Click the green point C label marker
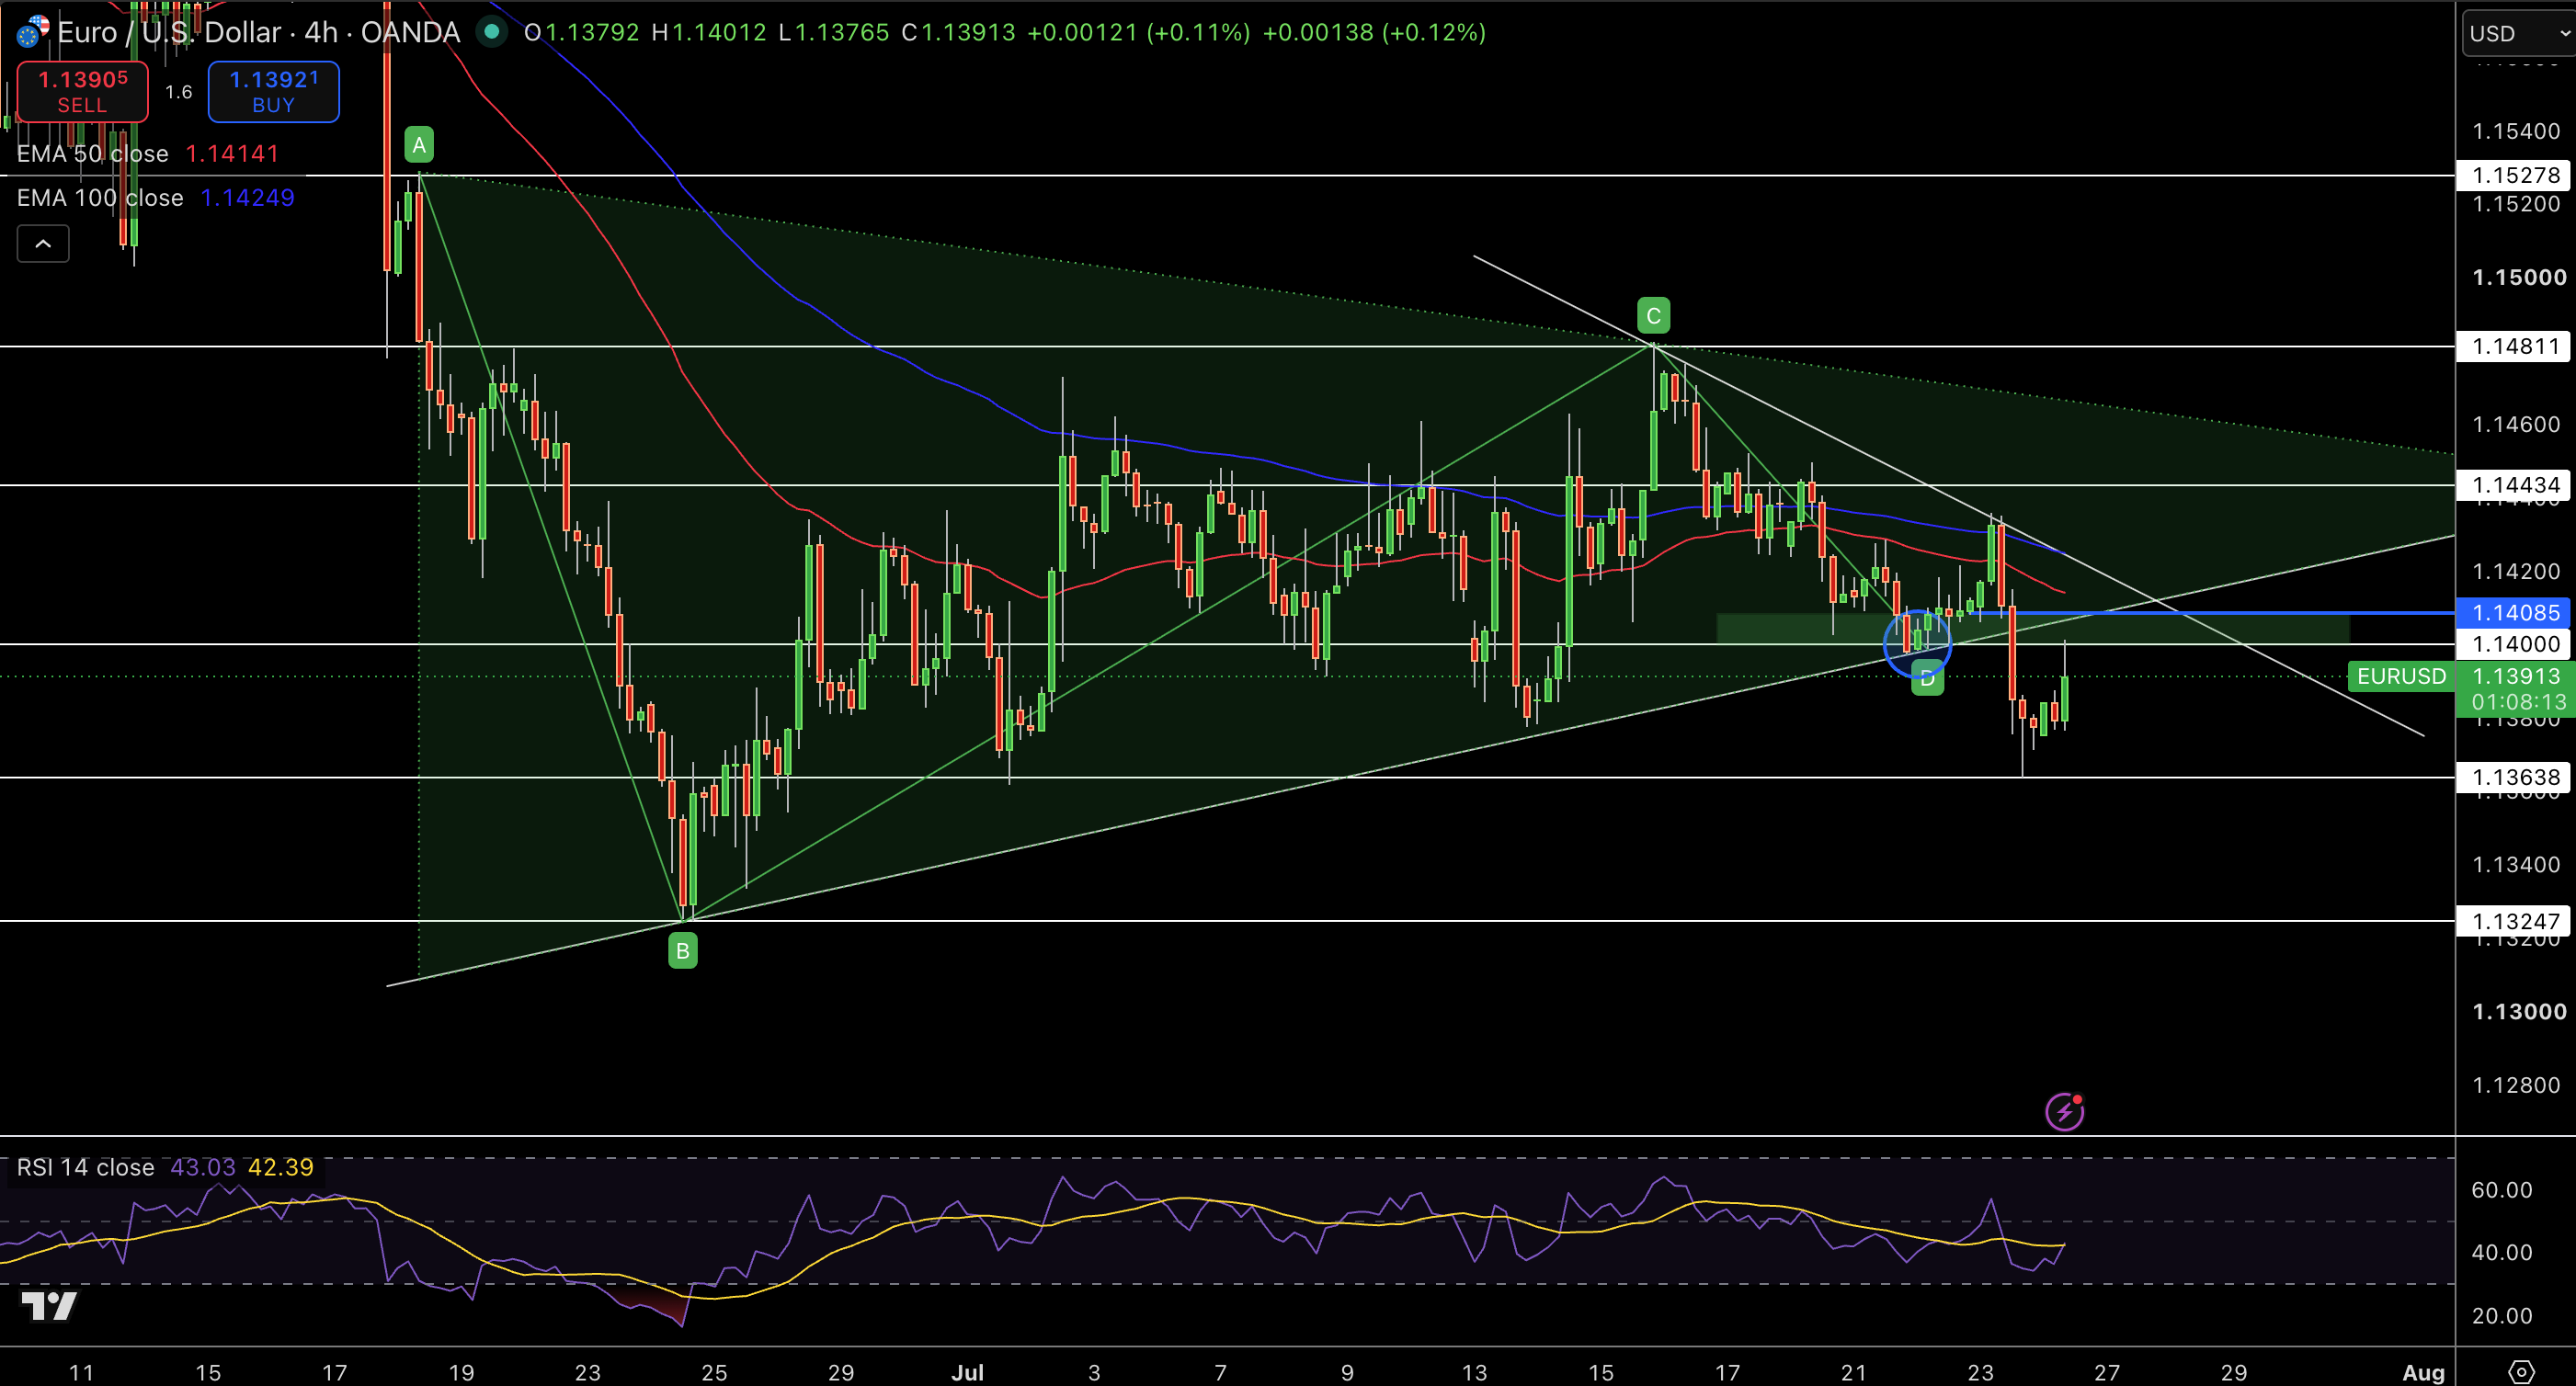 pyautogui.click(x=1653, y=316)
